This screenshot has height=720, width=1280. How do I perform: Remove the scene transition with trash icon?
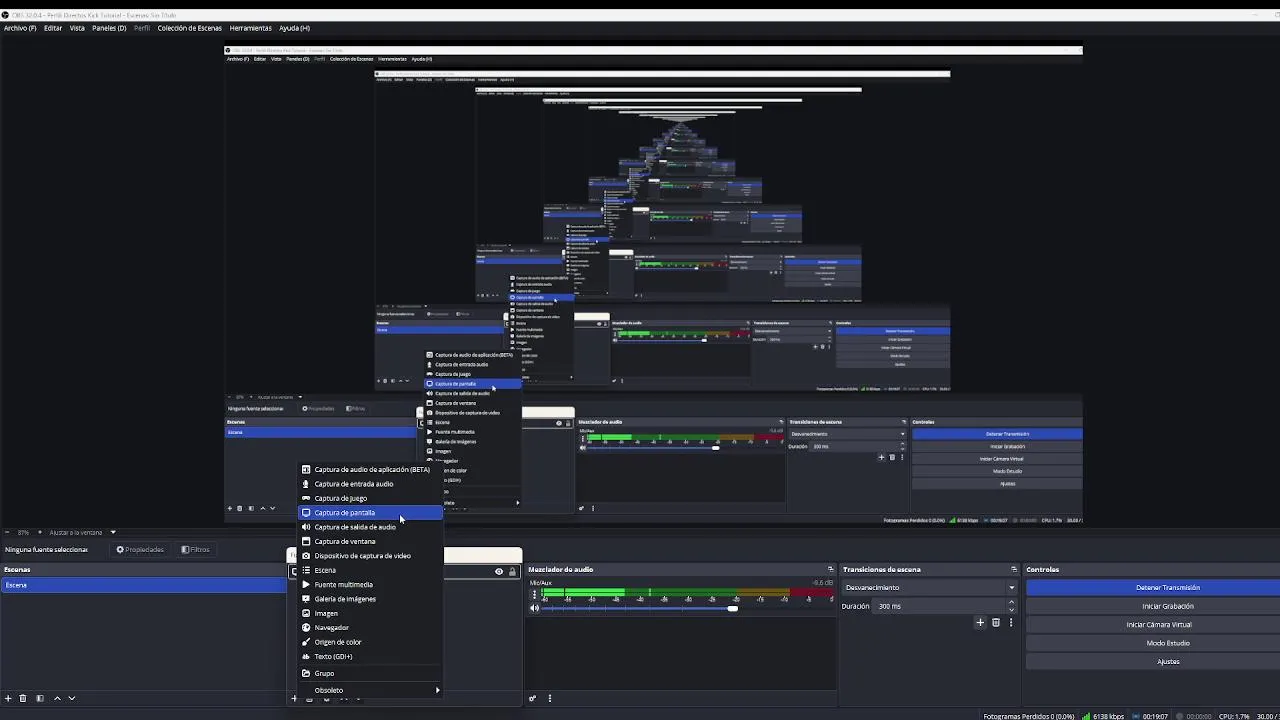pos(996,622)
